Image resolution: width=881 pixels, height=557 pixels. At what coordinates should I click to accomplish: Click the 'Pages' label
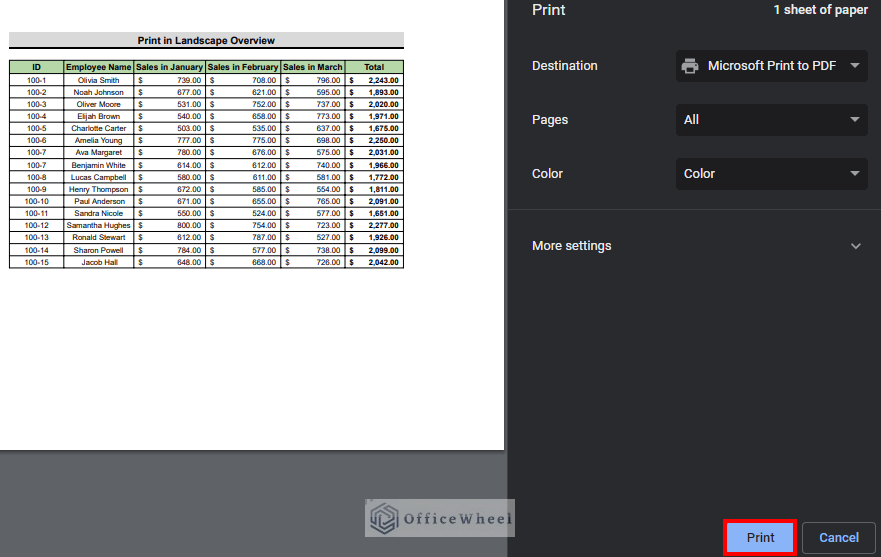coord(550,120)
